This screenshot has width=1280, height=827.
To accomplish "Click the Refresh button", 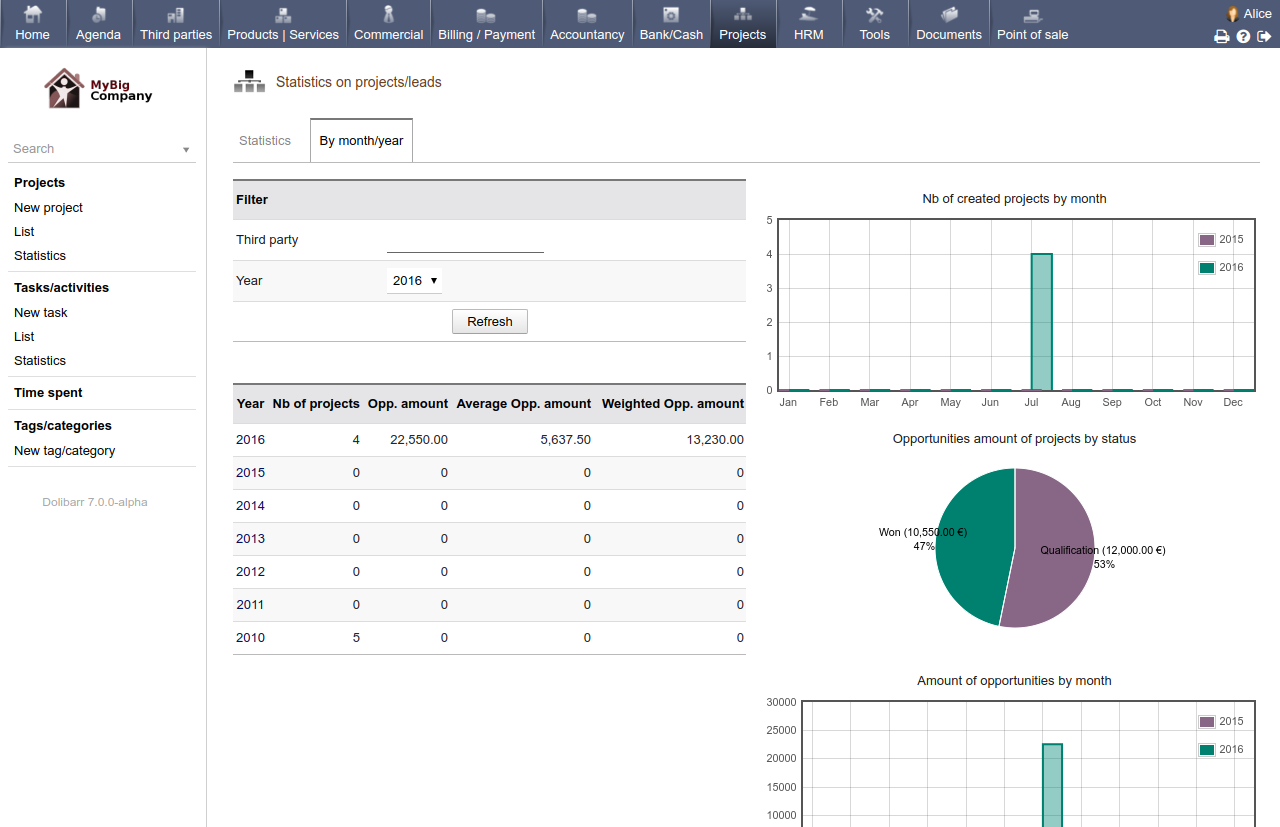I will (x=490, y=322).
